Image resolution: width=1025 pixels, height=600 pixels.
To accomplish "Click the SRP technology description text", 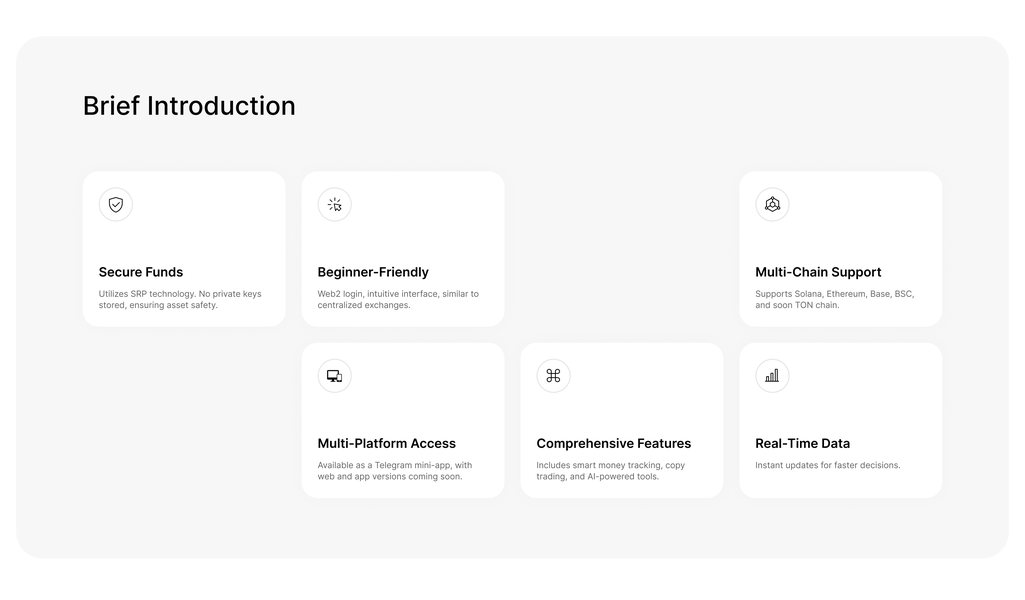I will tap(180, 299).
